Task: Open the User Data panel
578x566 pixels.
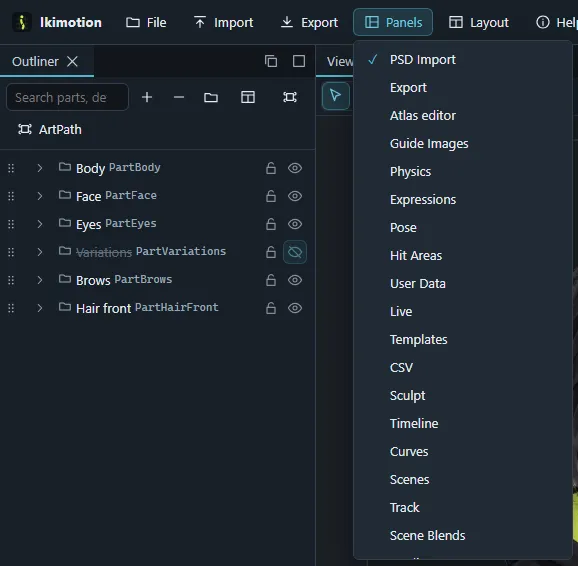Action: [x=463, y=284]
